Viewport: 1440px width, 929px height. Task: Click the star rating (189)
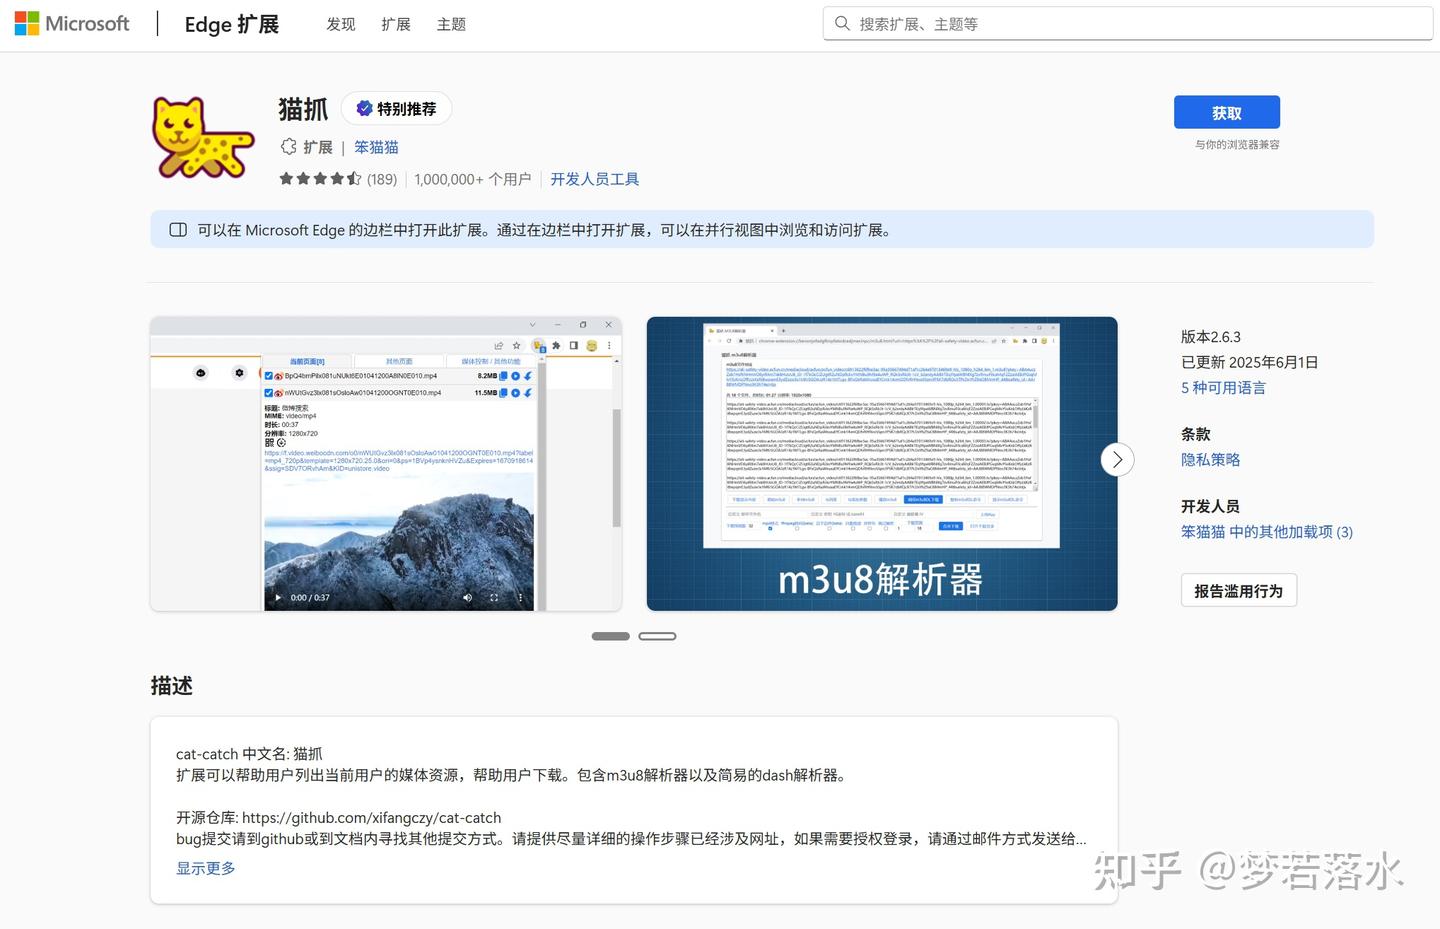tap(338, 179)
